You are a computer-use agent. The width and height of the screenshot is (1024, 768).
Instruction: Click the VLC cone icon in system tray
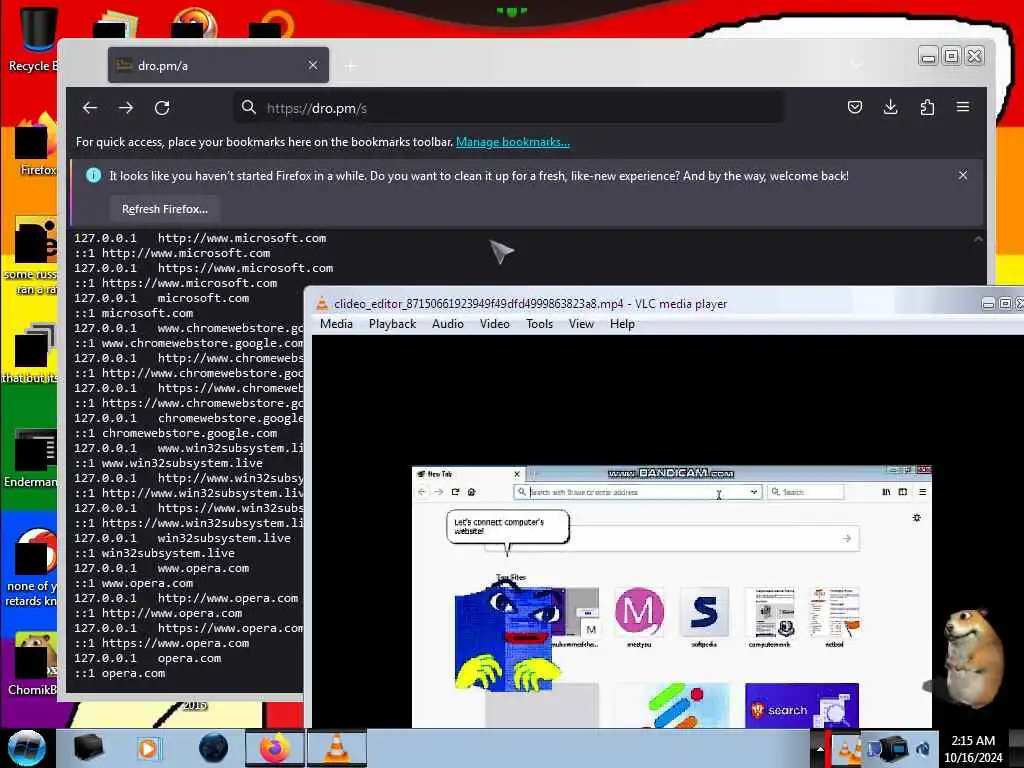[x=846, y=750]
